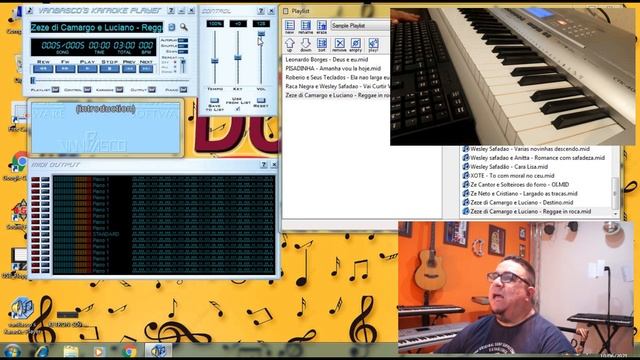Open File Explorer folder on taskbar
The image size is (640, 360).
click(x=71, y=351)
